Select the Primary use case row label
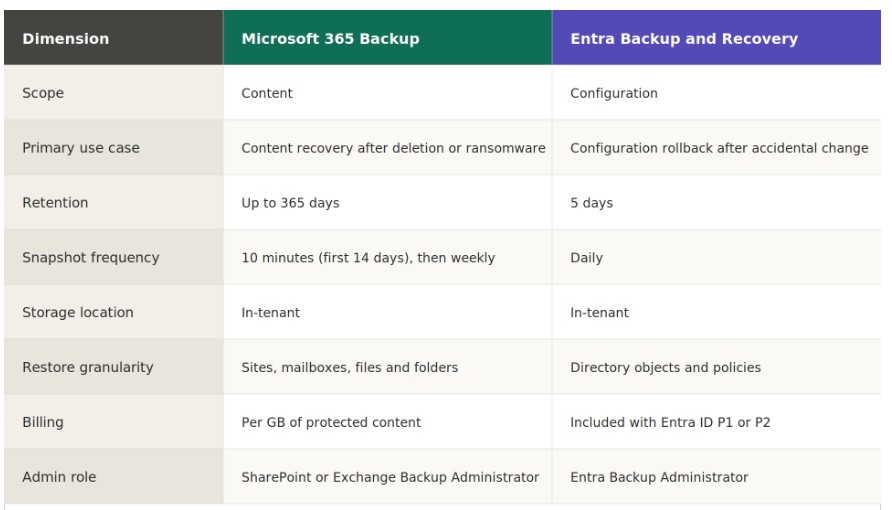Viewport: 892px width, 510px height. (81, 148)
